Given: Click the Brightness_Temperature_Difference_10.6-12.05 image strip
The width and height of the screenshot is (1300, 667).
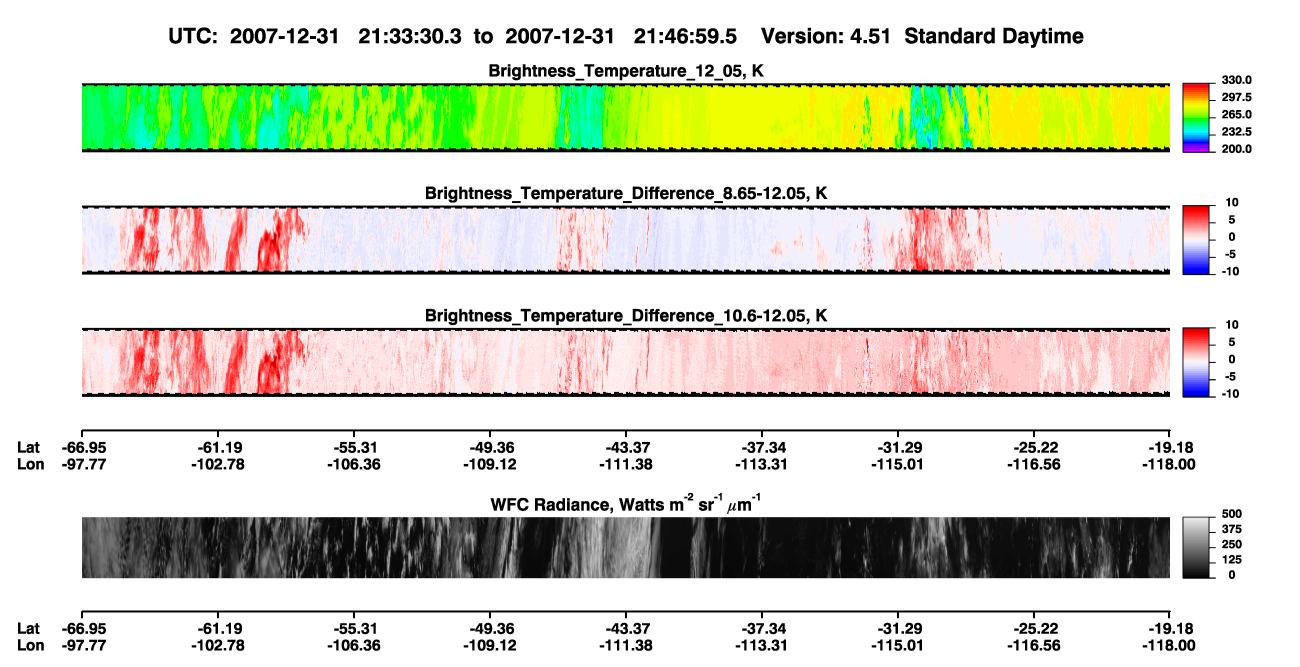Looking at the screenshot, I should click(x=626, y=362).
